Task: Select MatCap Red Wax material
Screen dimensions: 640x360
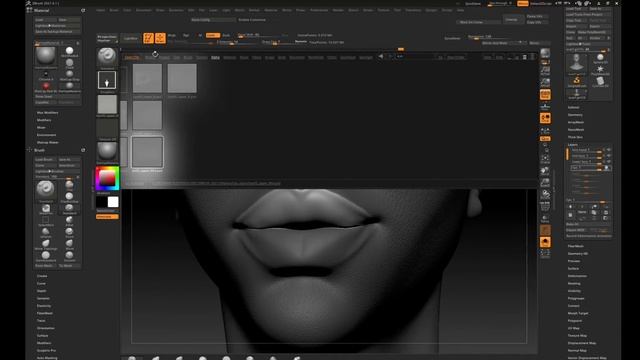Action: pyautogui.click(x=46, y=86)
